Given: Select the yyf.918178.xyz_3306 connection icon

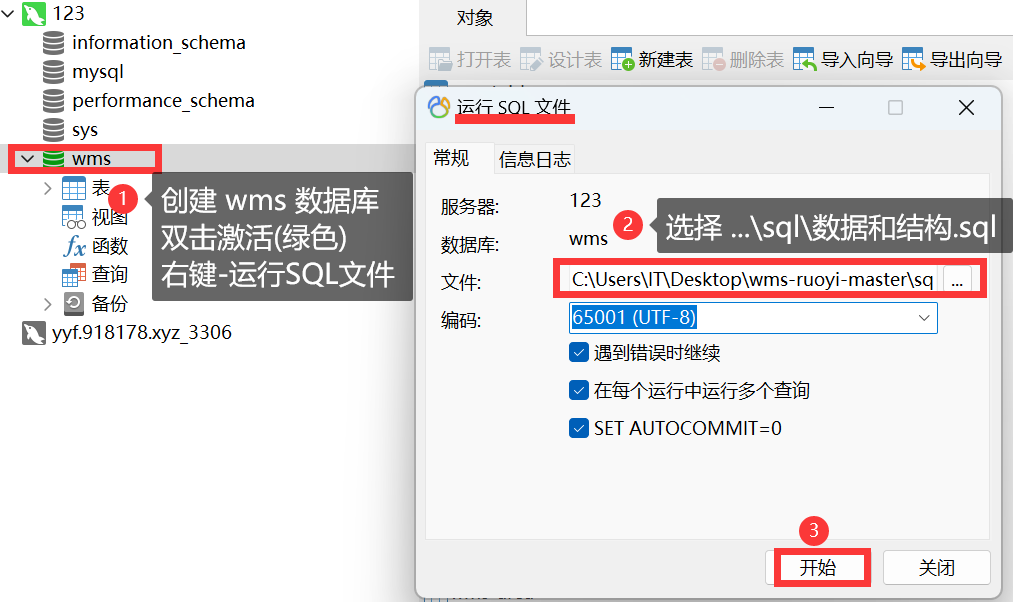Looking at the screenshot, I should pyautogui.click(x=34, y=333).
